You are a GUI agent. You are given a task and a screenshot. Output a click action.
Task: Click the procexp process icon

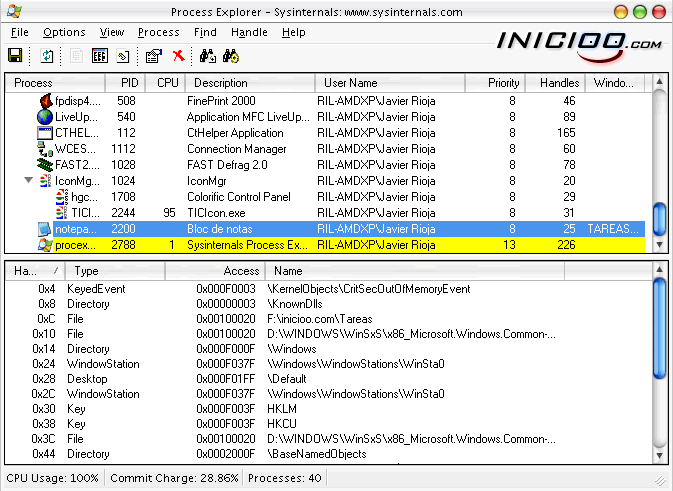[x=45, y=245]
